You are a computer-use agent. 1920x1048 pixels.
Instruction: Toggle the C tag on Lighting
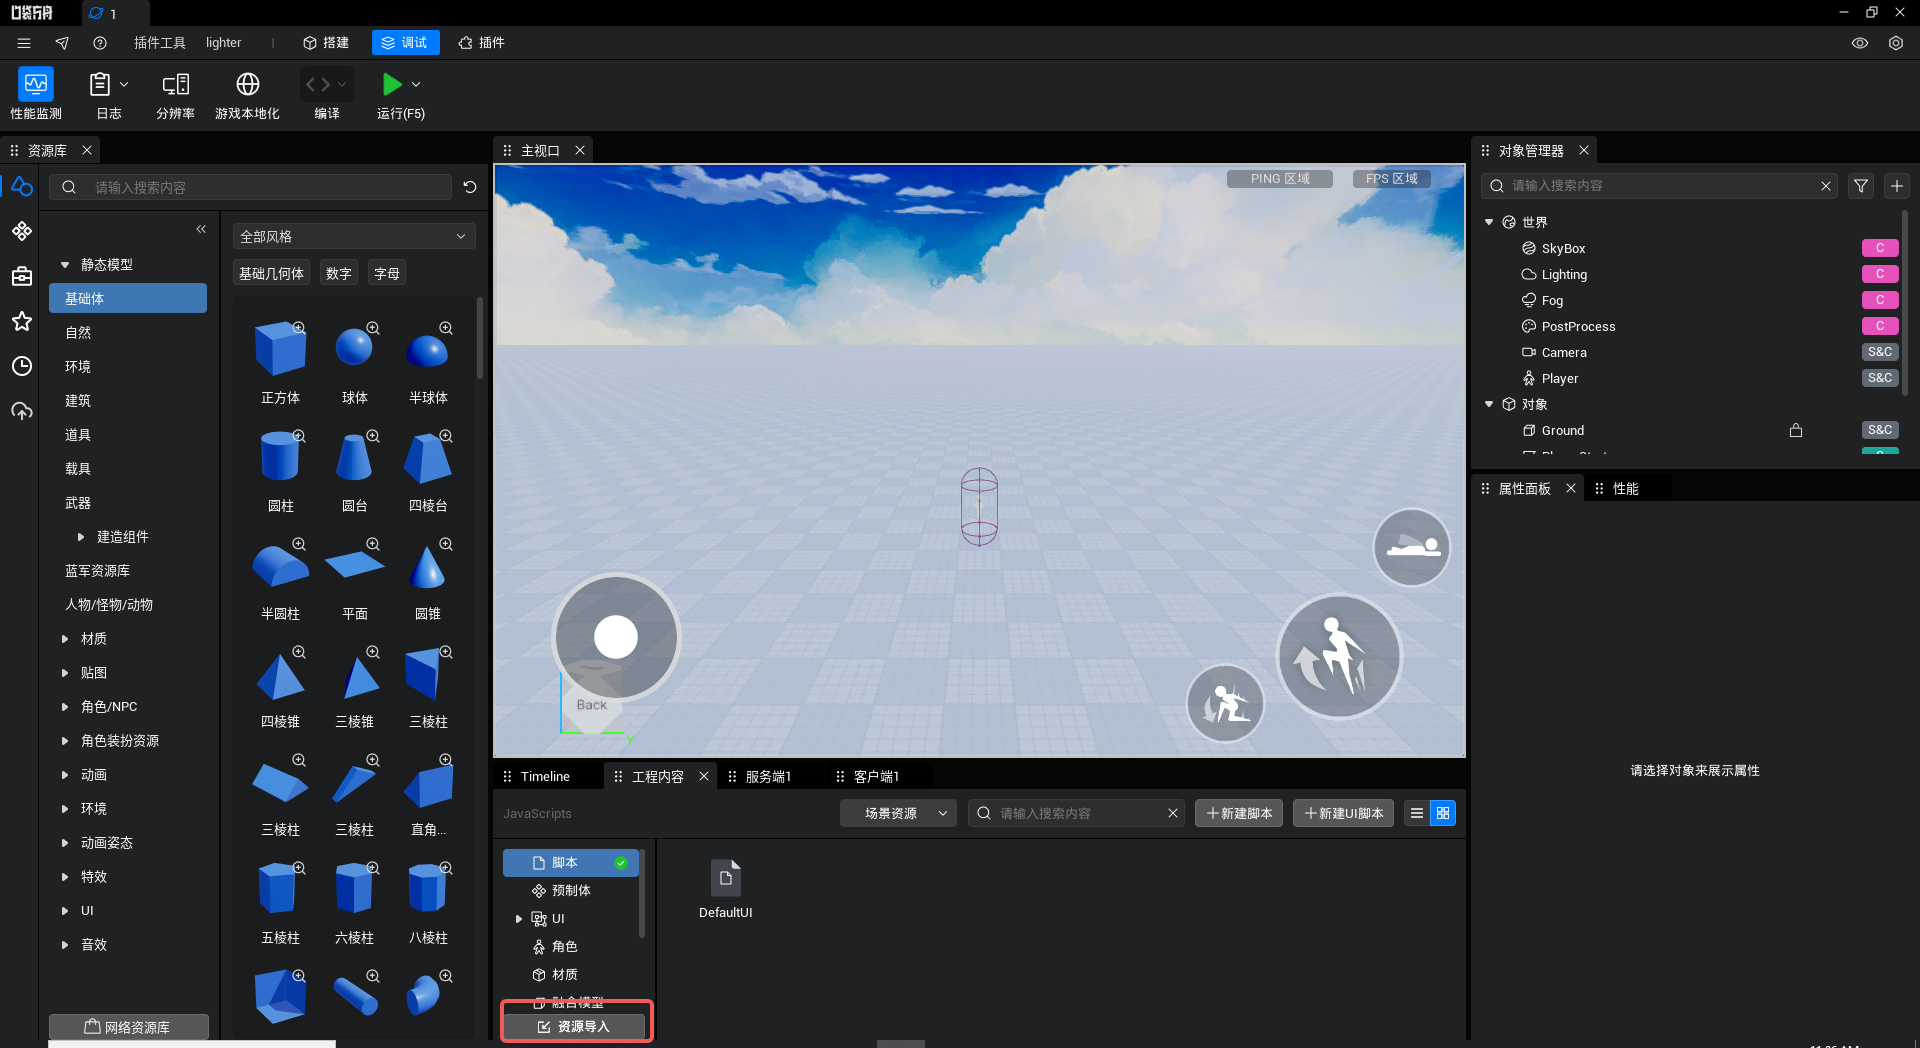(1880, 274)
